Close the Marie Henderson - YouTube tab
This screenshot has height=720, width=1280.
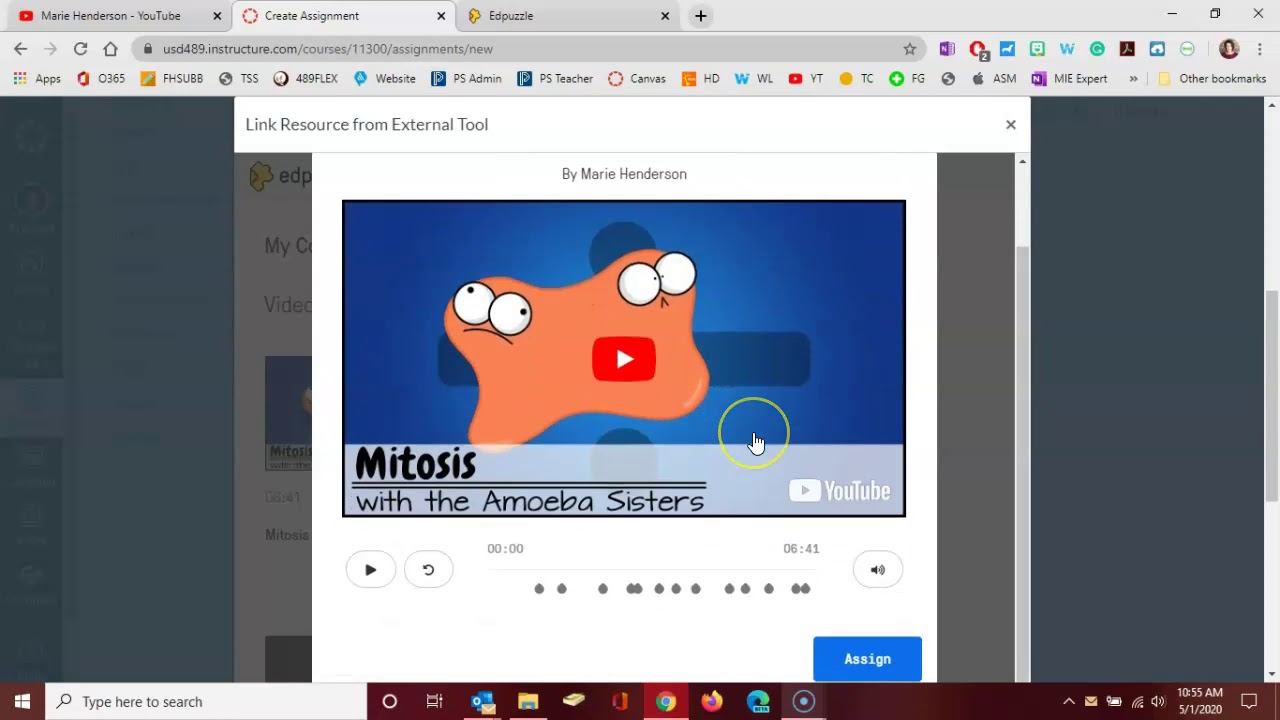[217, 16]
